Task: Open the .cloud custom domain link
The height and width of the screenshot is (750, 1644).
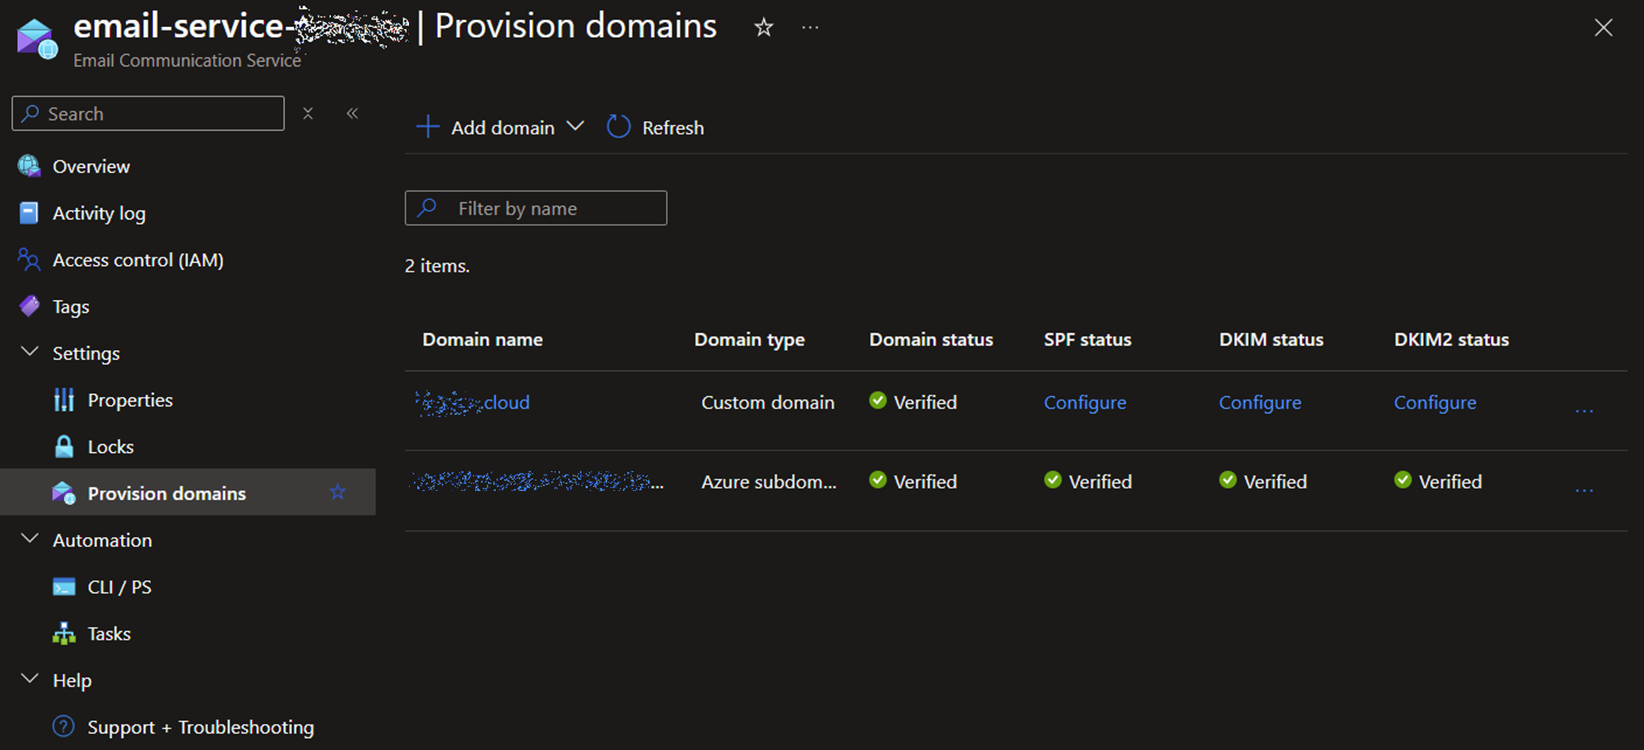Action: click(473, 402)
